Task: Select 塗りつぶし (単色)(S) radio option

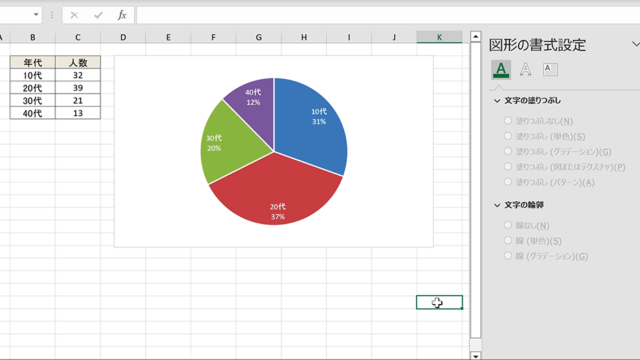Action: [508, 136]
